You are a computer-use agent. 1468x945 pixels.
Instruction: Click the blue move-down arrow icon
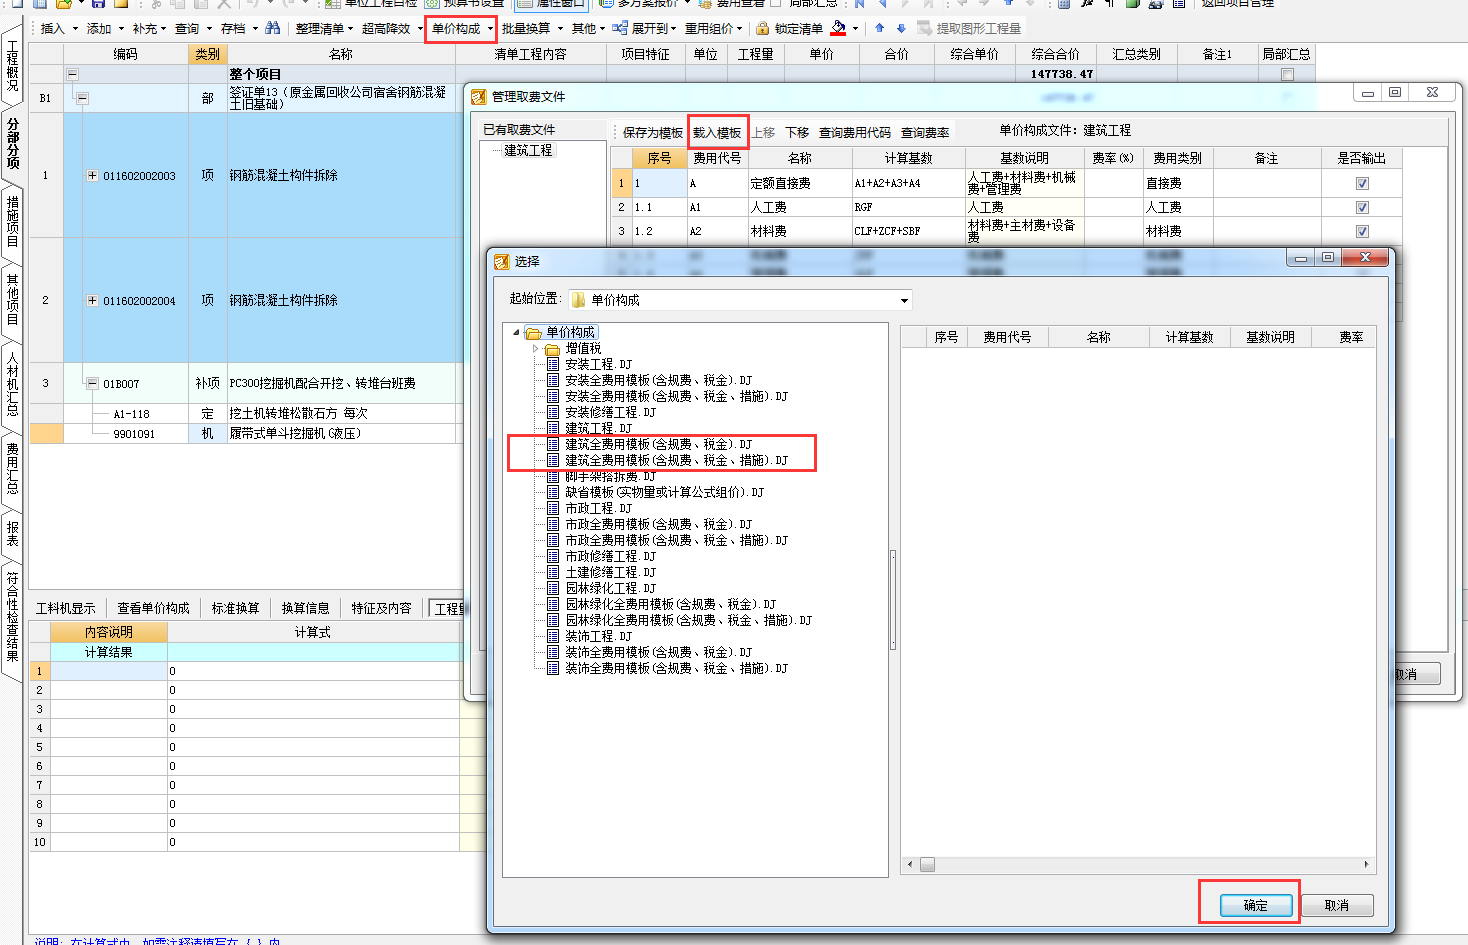[901, 28]
